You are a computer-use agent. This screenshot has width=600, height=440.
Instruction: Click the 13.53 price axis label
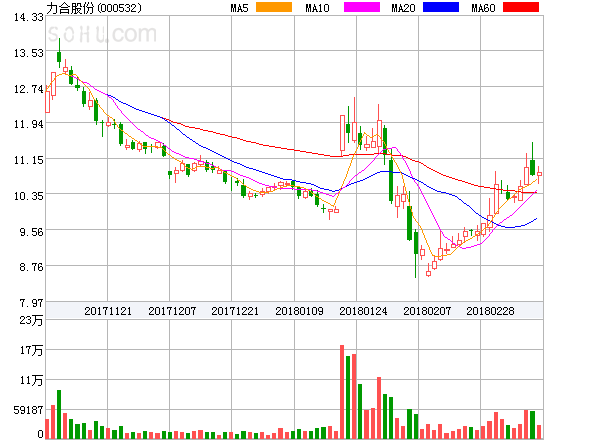point(29,53)
